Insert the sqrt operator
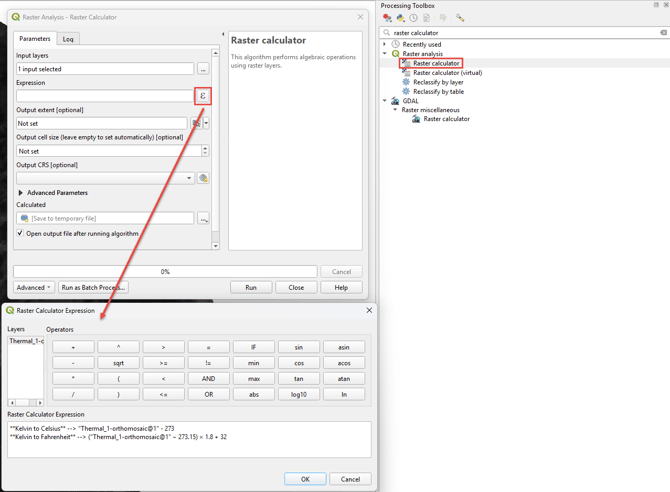The width and height of the screenshot is (670, 492). (x=118, y=363)
